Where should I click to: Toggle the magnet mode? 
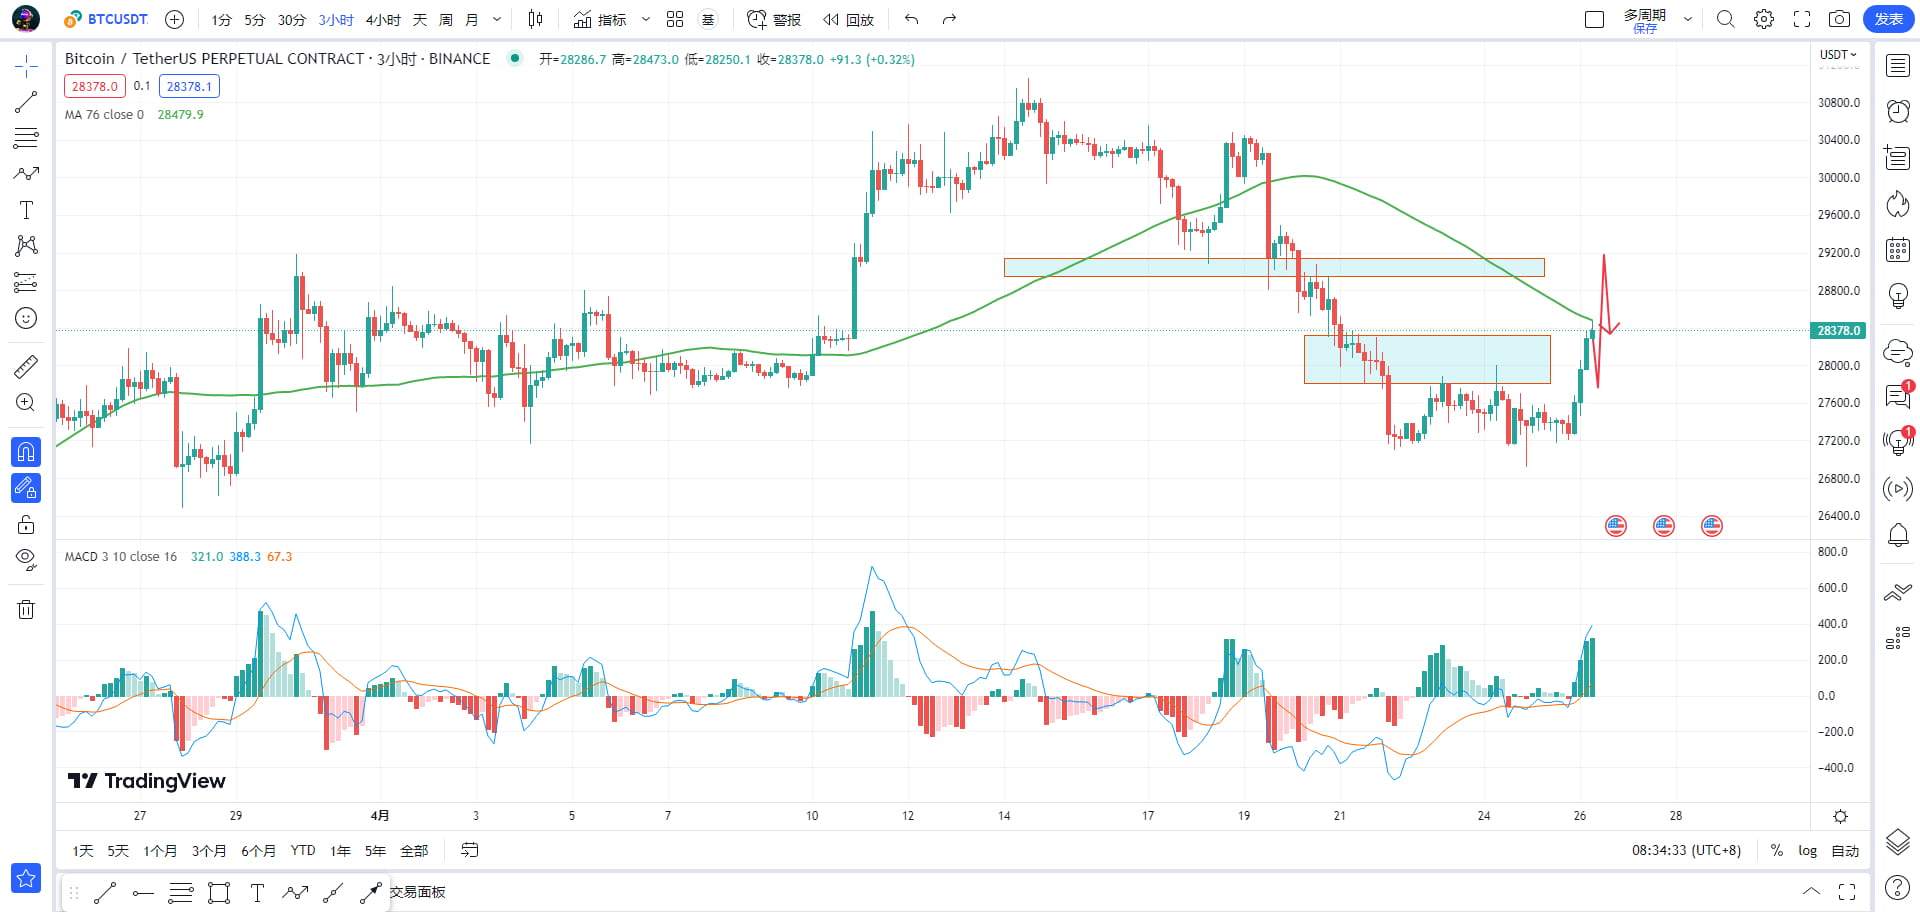click(26, 452)
